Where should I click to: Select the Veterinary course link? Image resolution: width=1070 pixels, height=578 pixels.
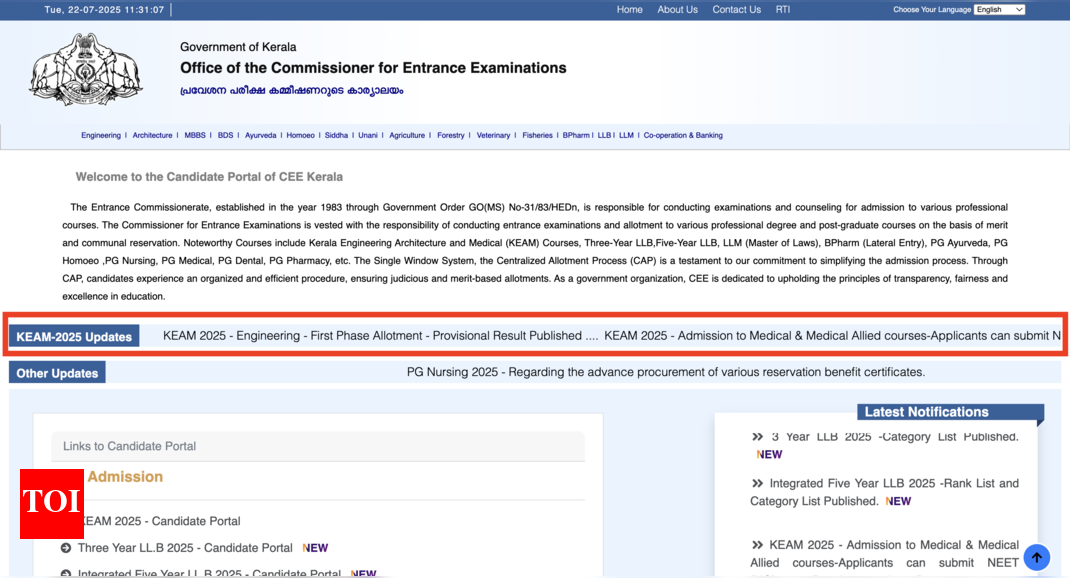tap(493, 135)
